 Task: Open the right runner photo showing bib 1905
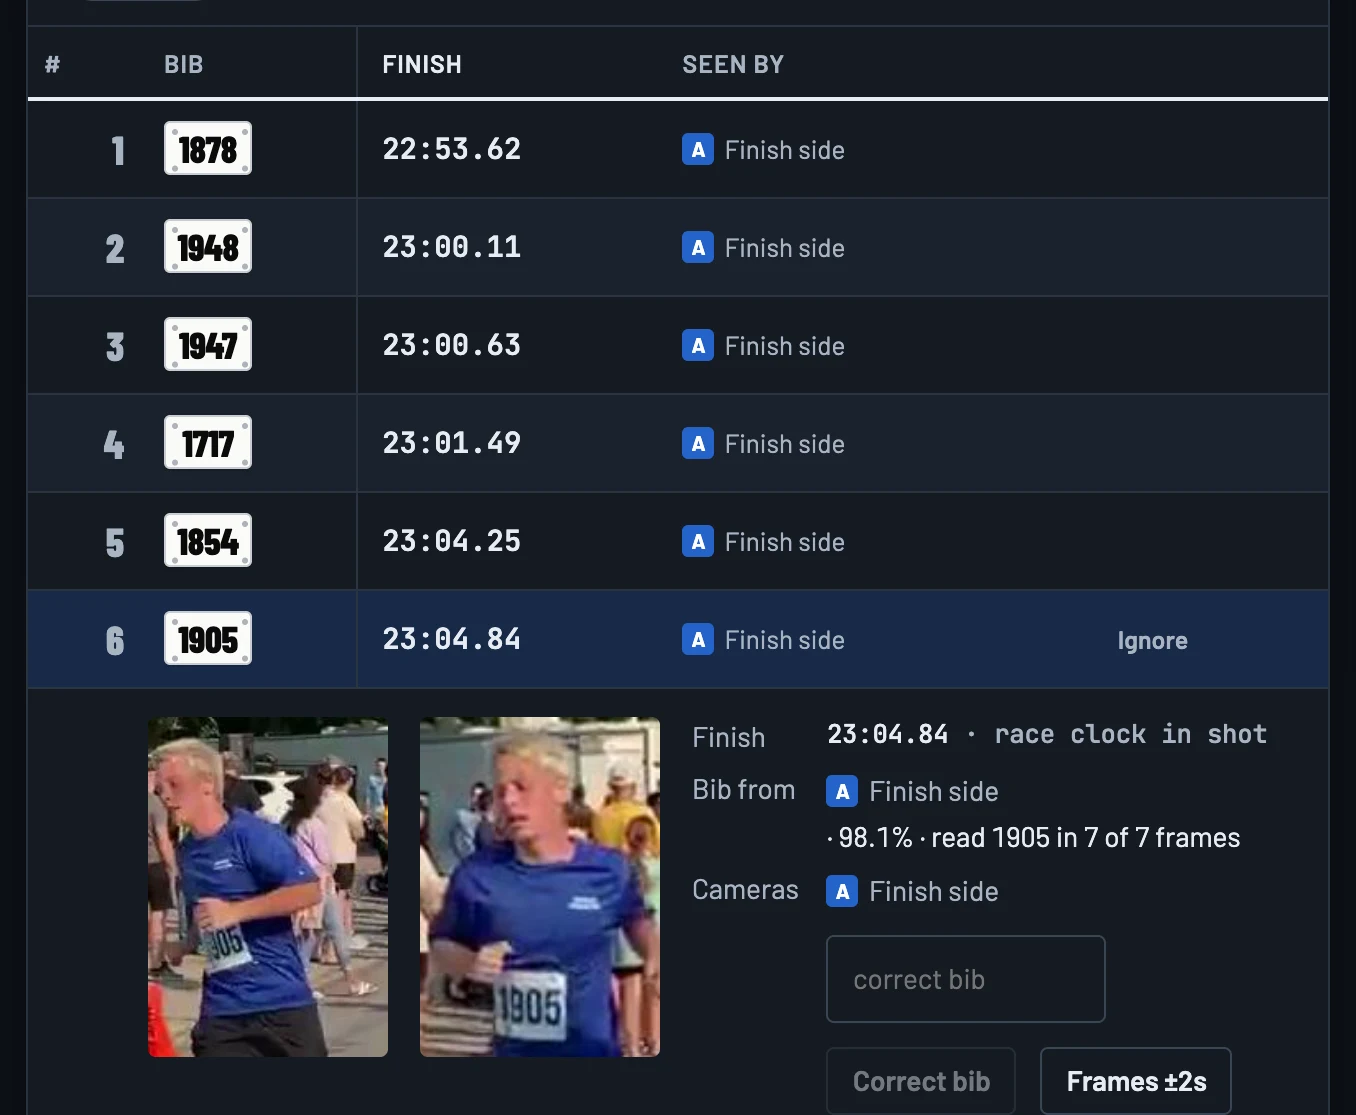tap(540, 887)
